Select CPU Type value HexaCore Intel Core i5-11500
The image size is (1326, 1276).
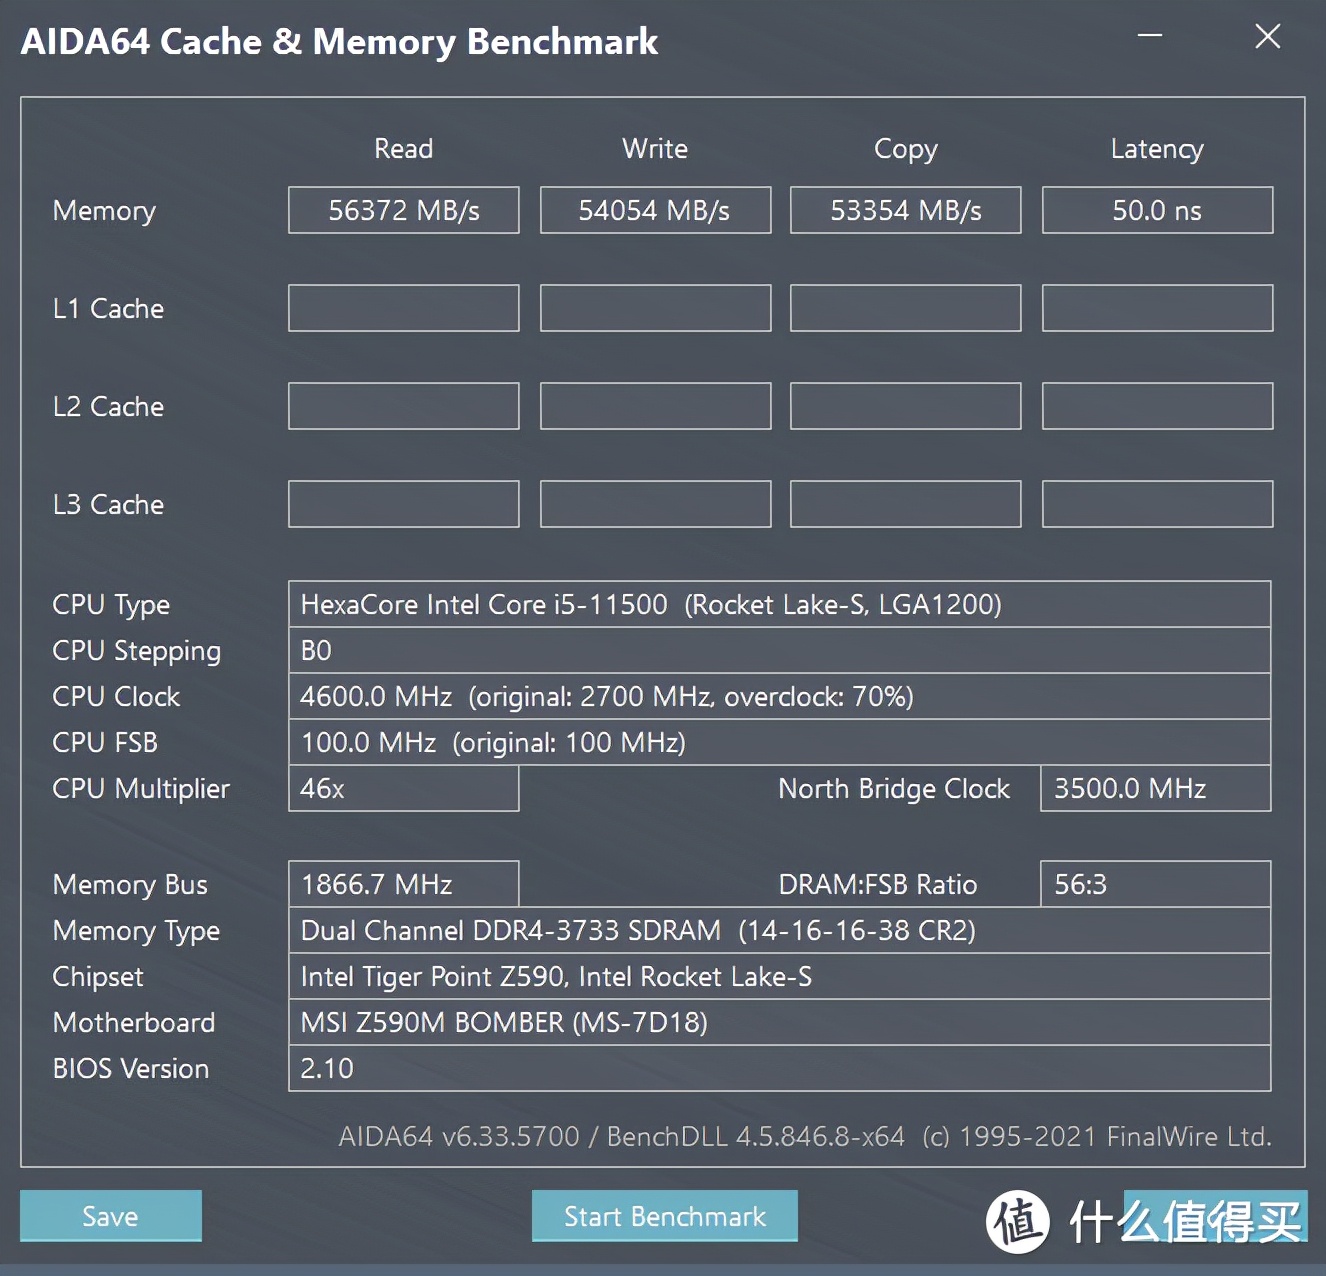click(x=780, y=604)
